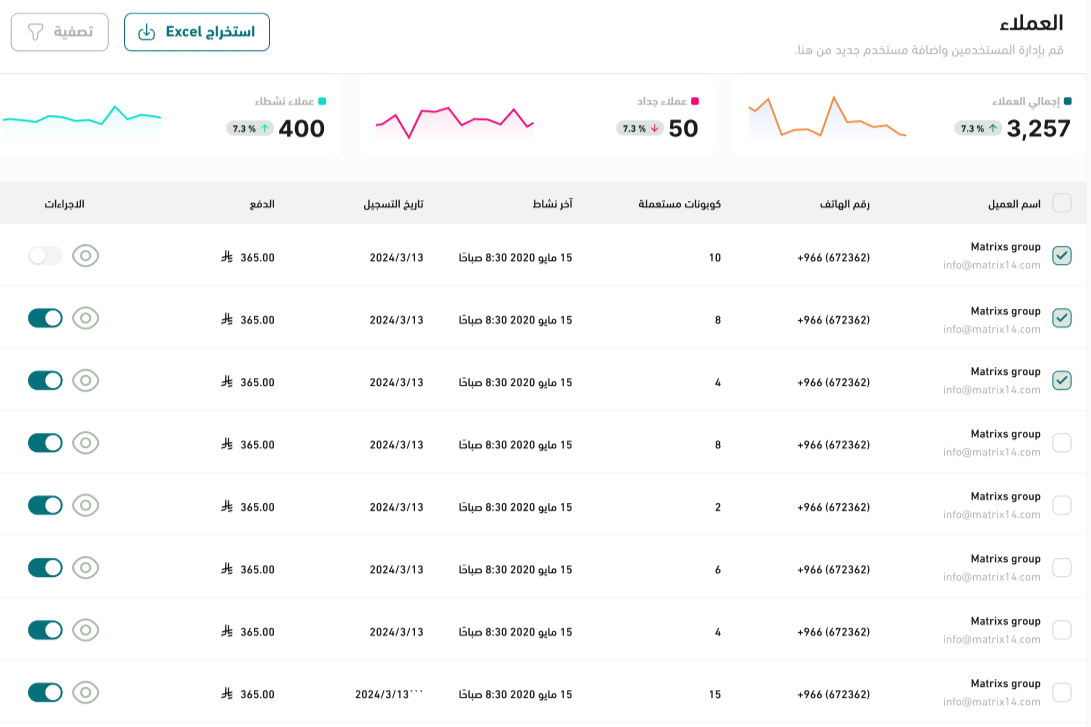Click the funnel icon in the تصفية button
This screenshot has height=727, width=1091.
pos(36,32)
